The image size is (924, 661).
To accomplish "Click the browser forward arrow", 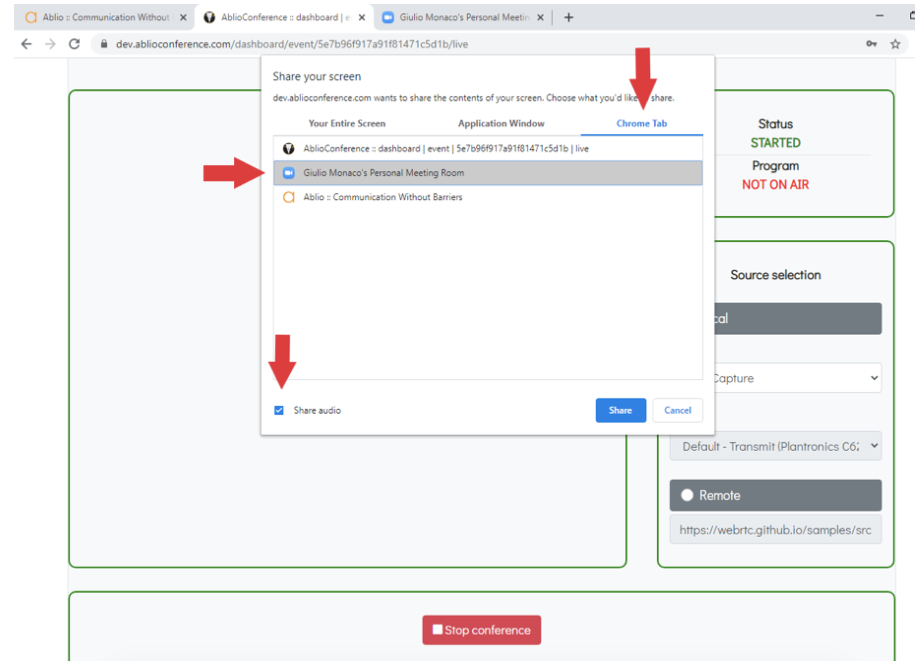I will tap(51, 44).
